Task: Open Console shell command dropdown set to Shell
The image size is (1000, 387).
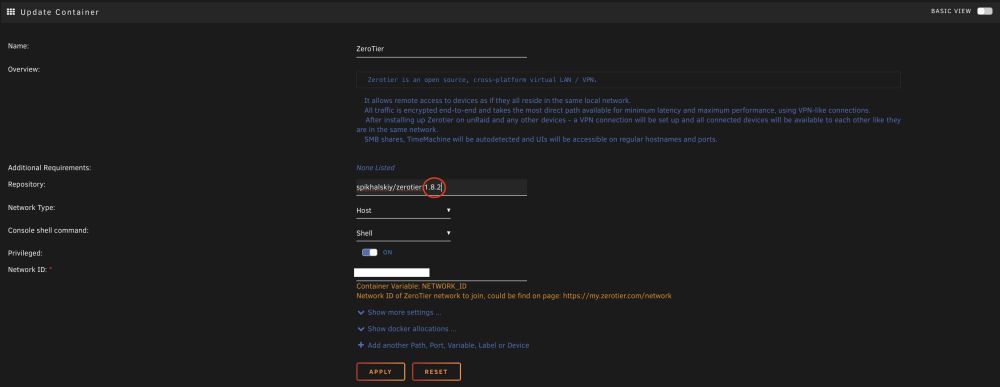Action: pyautogui.click(x=403, y=233)
